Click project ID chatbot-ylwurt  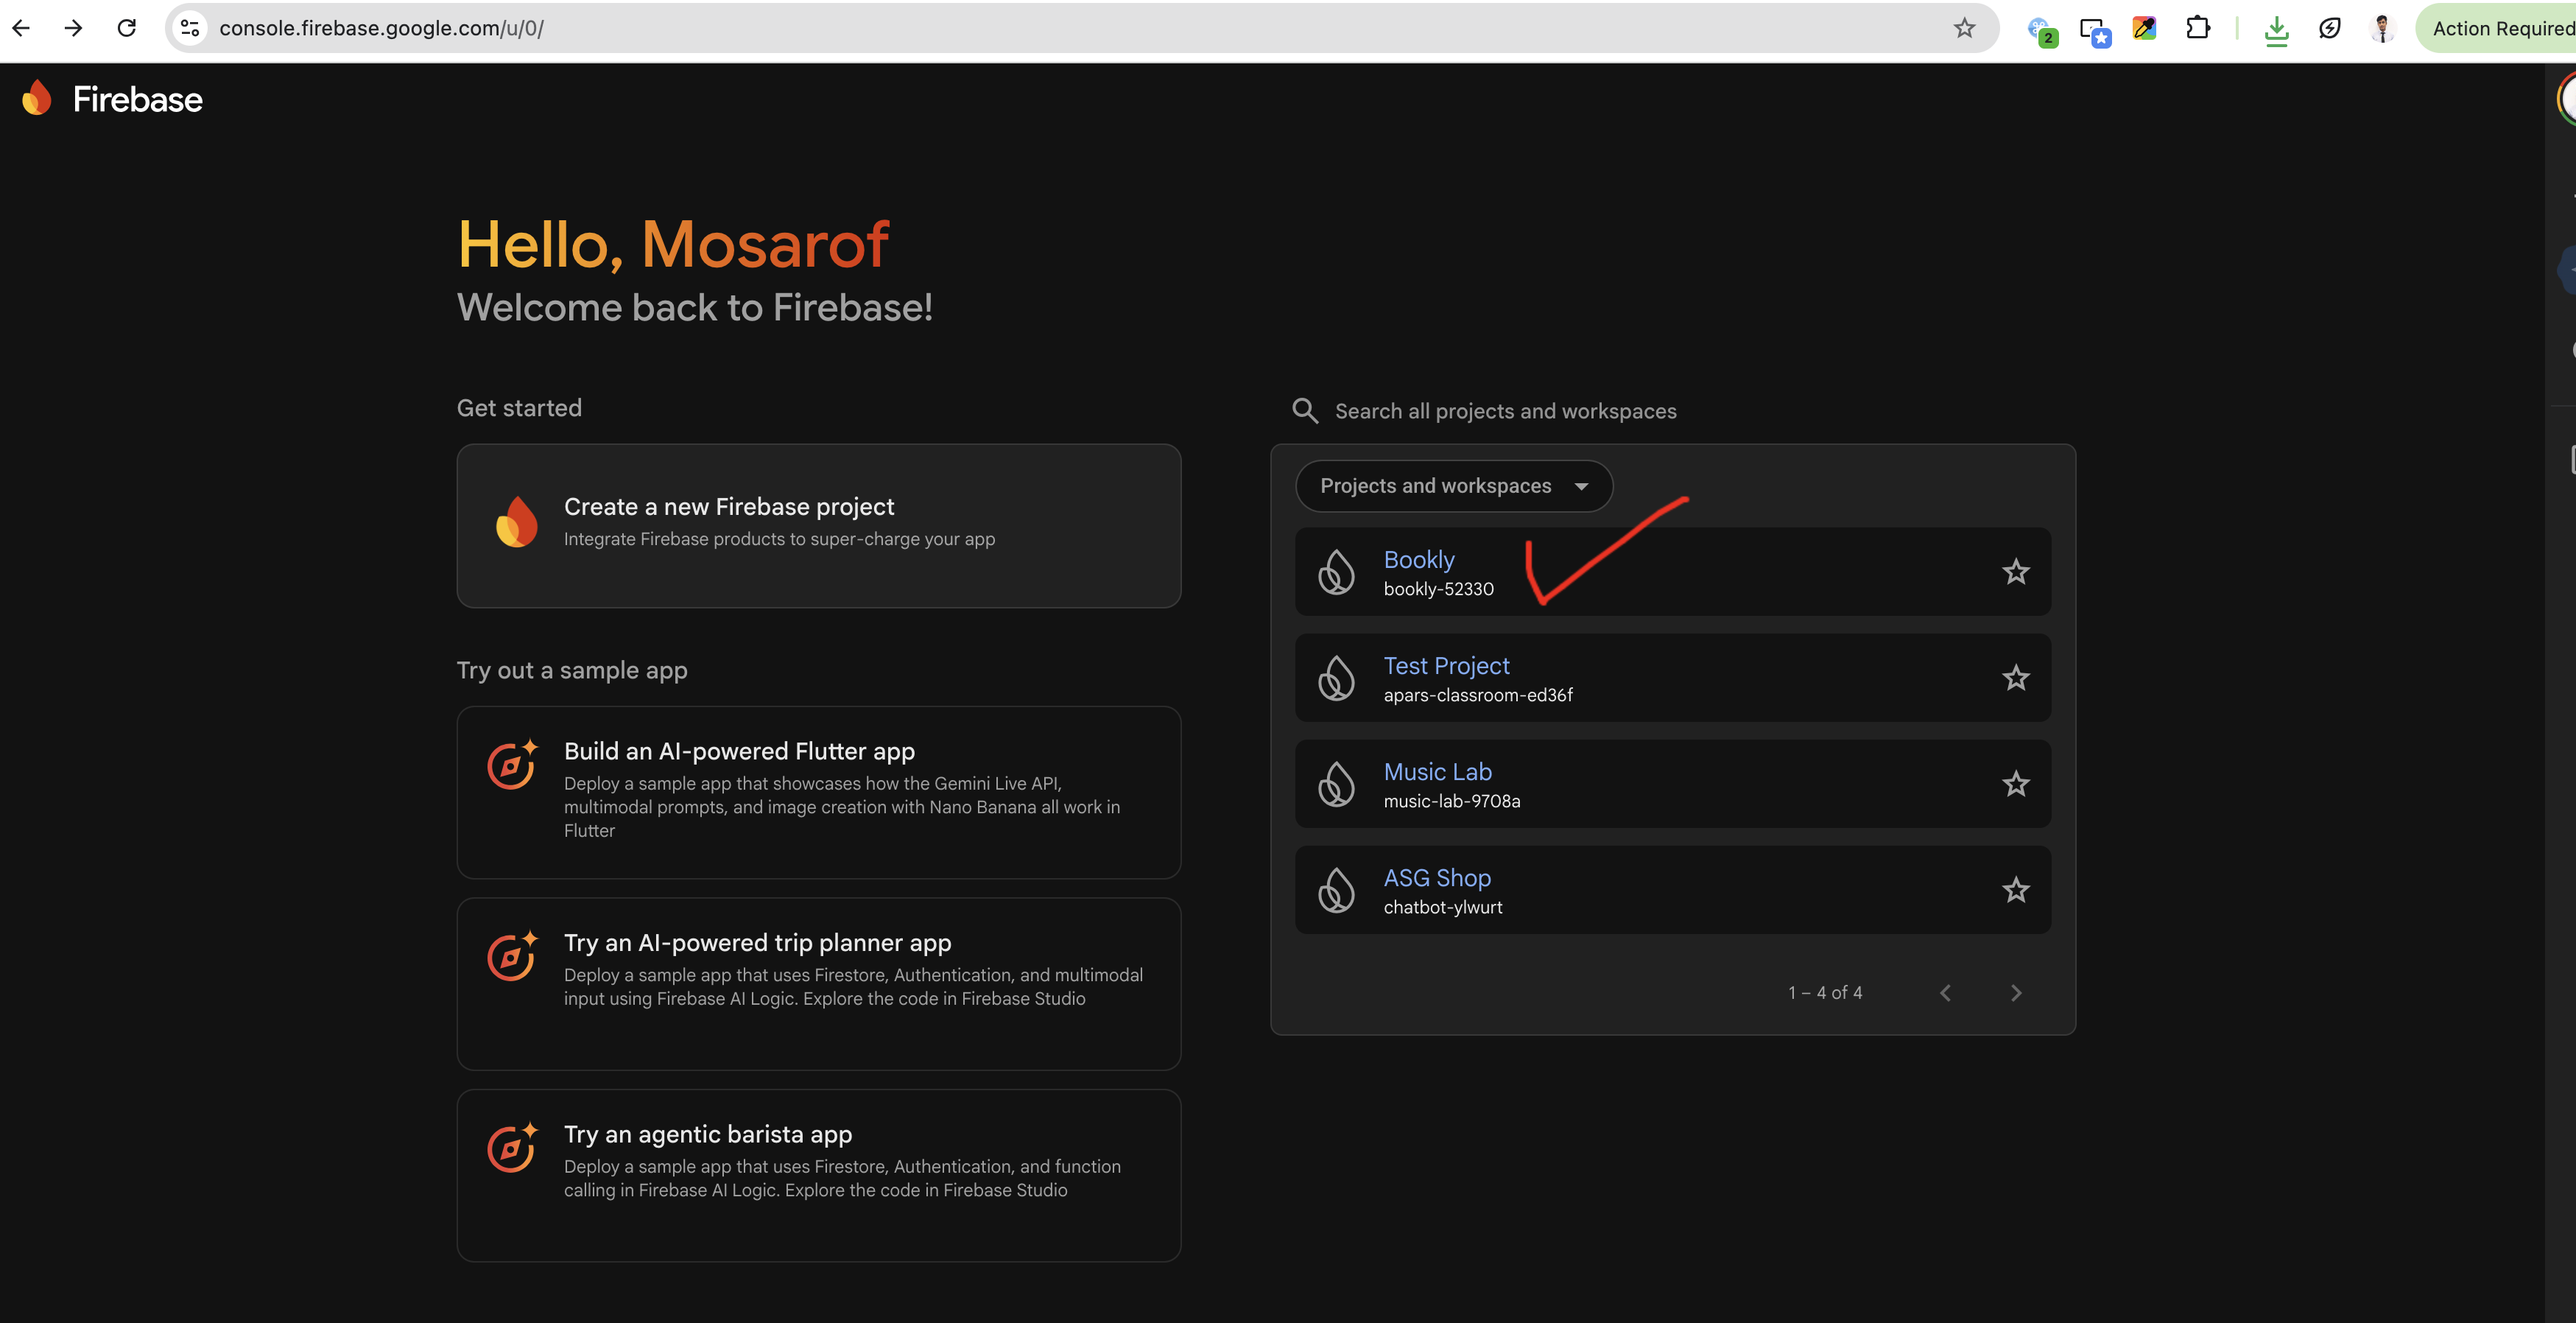[1442, 907]
